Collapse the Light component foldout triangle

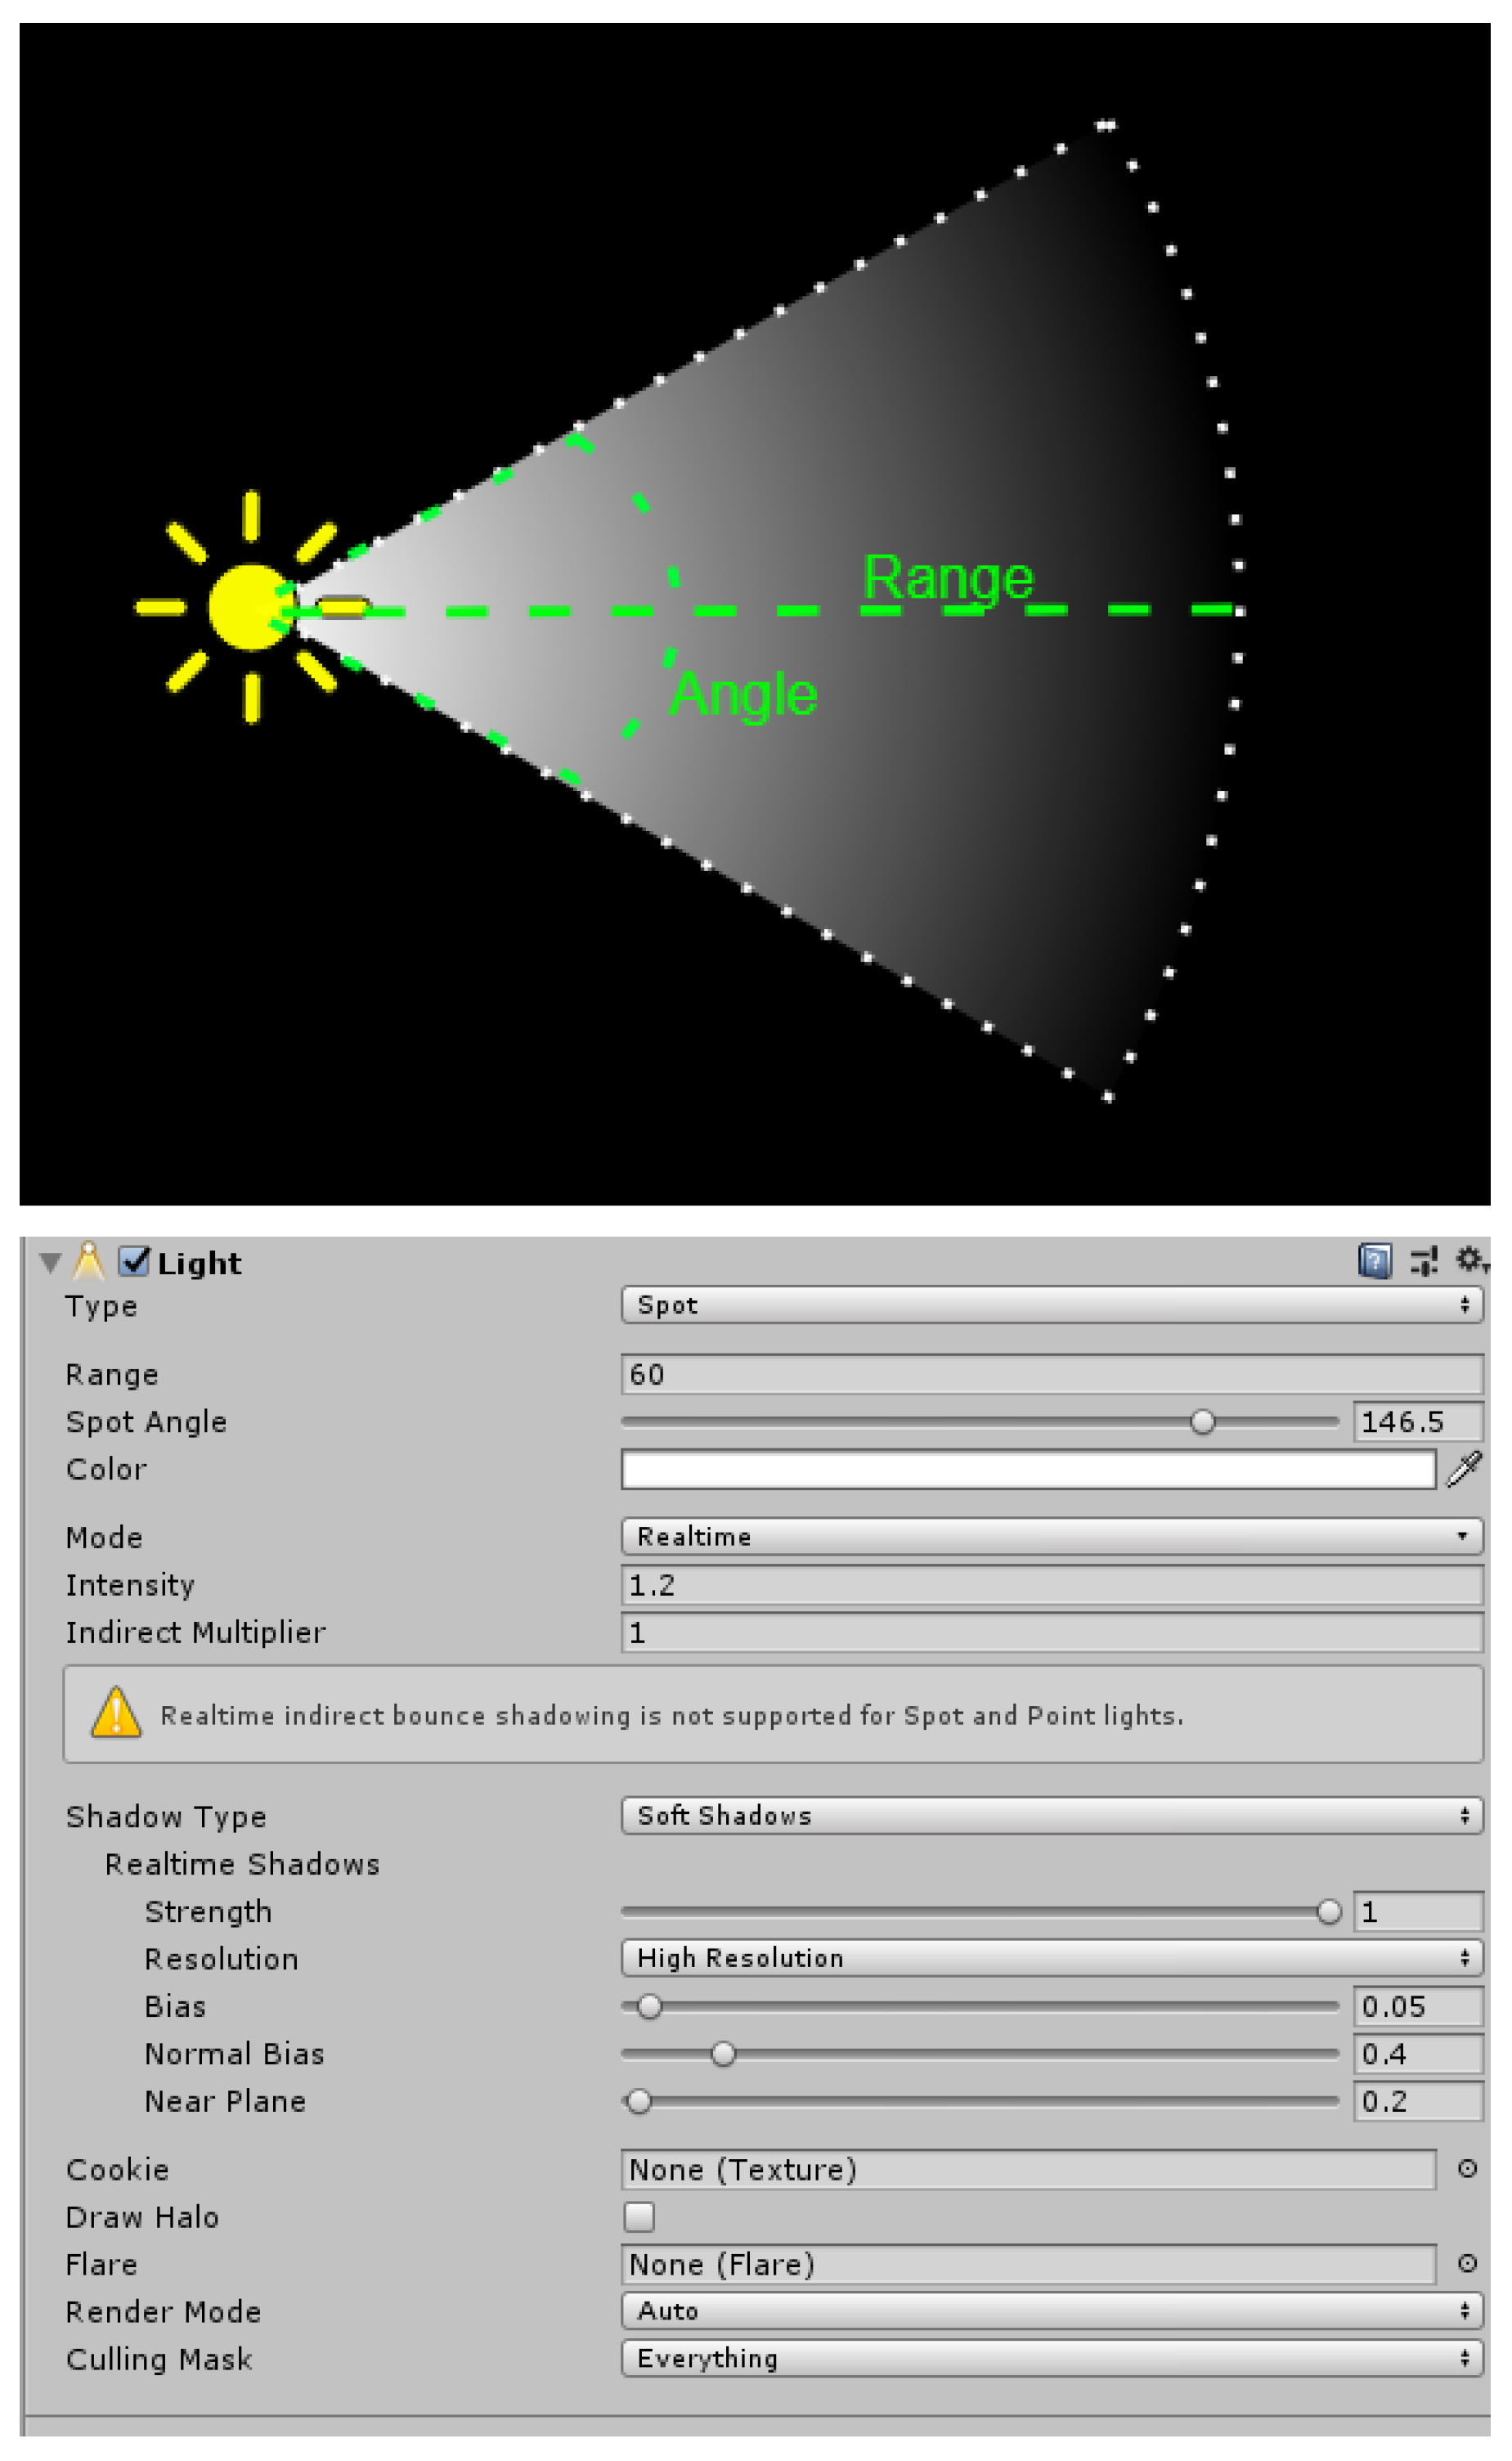pyautogui.click(x=50, y=1262)
